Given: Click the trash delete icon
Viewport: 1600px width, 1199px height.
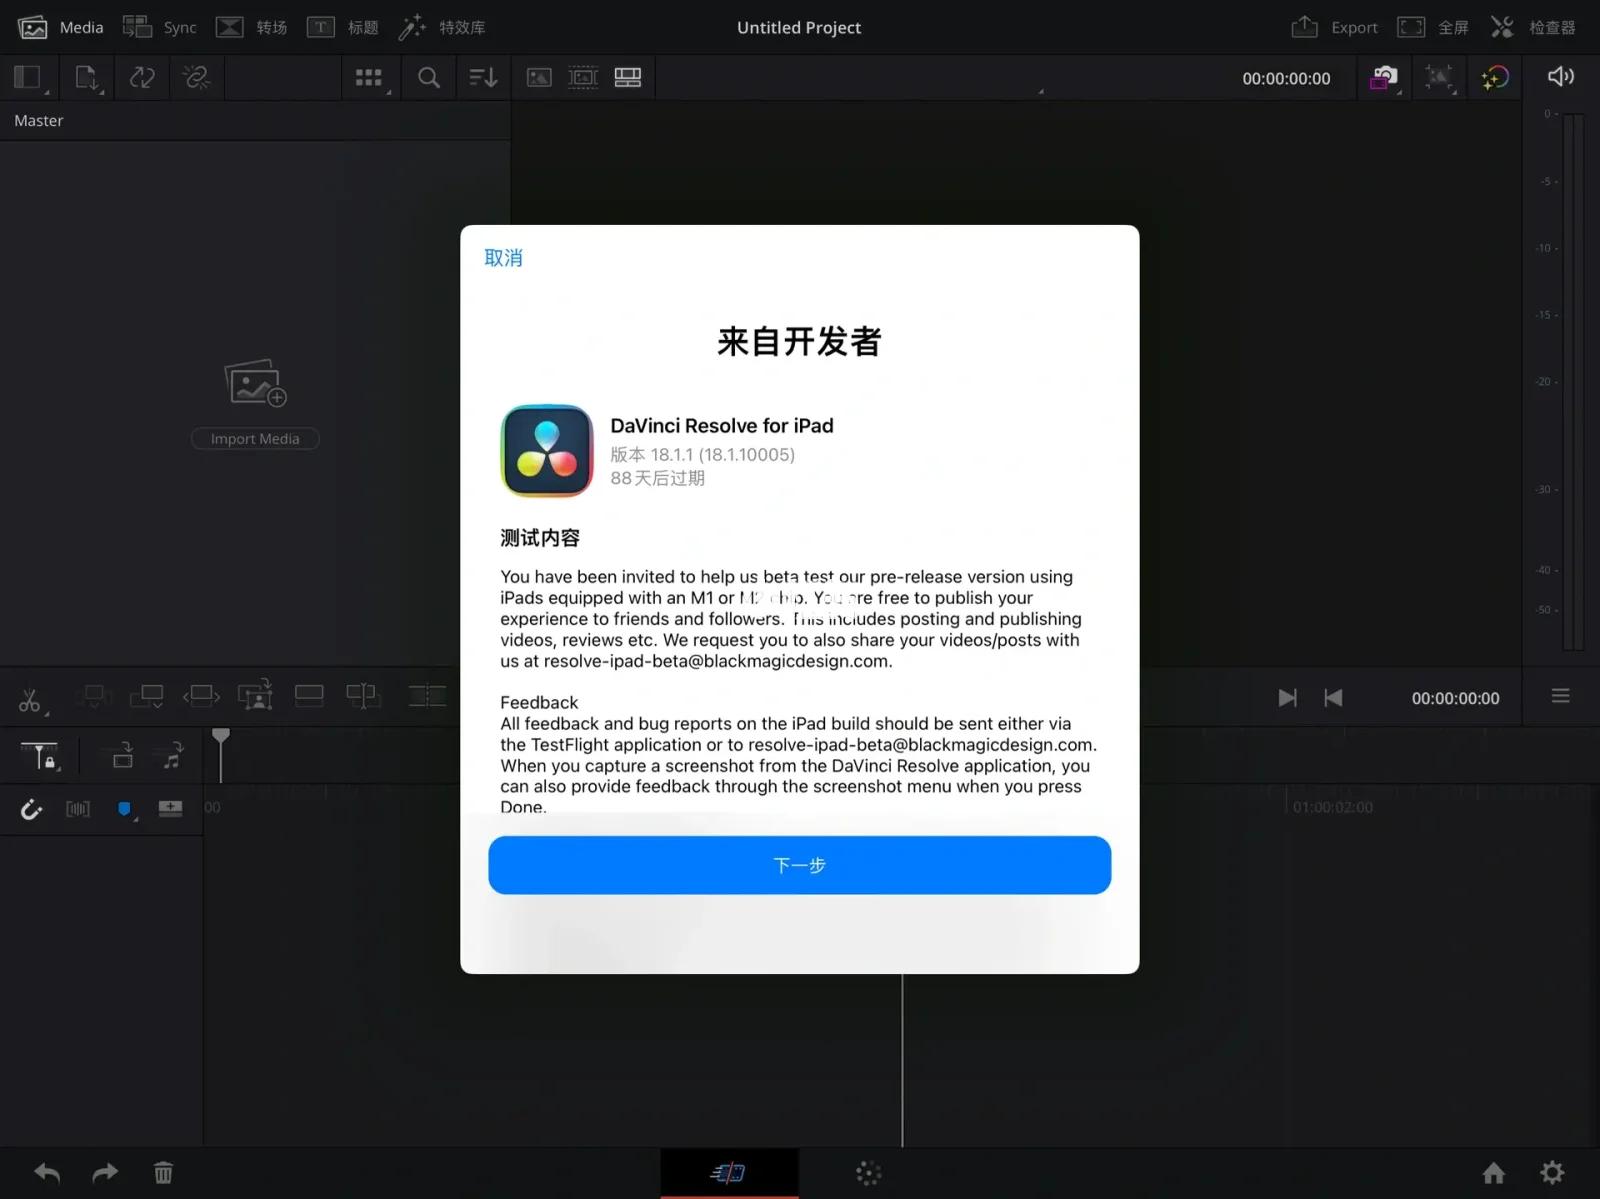Looking at the screenshot, I should 164,1173.
